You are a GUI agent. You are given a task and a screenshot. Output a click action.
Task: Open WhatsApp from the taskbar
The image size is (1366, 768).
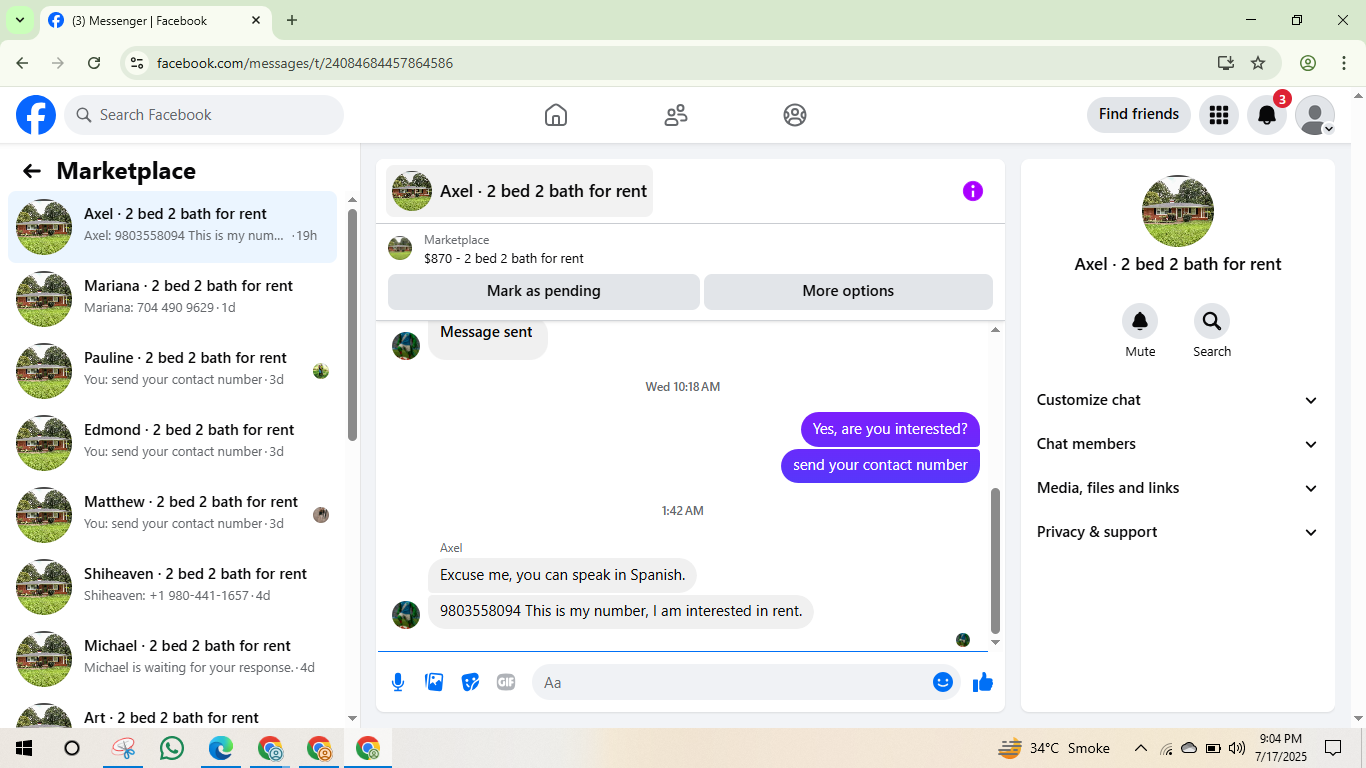click(x=172, y=748)
